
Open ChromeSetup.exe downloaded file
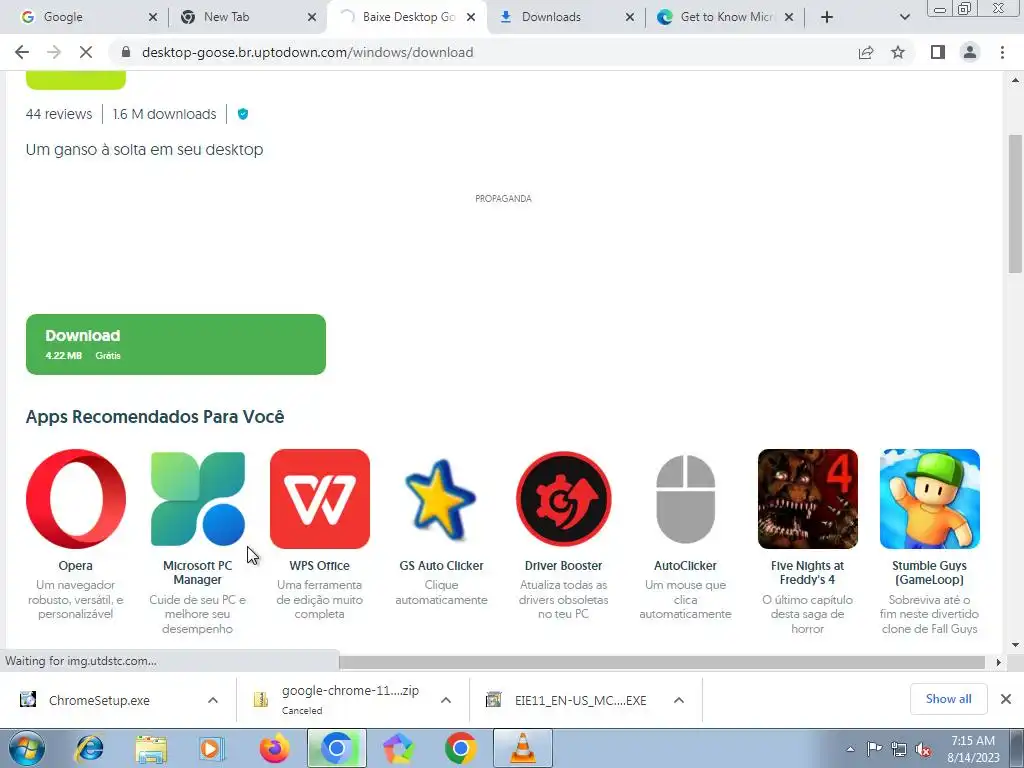pos(98,700)
